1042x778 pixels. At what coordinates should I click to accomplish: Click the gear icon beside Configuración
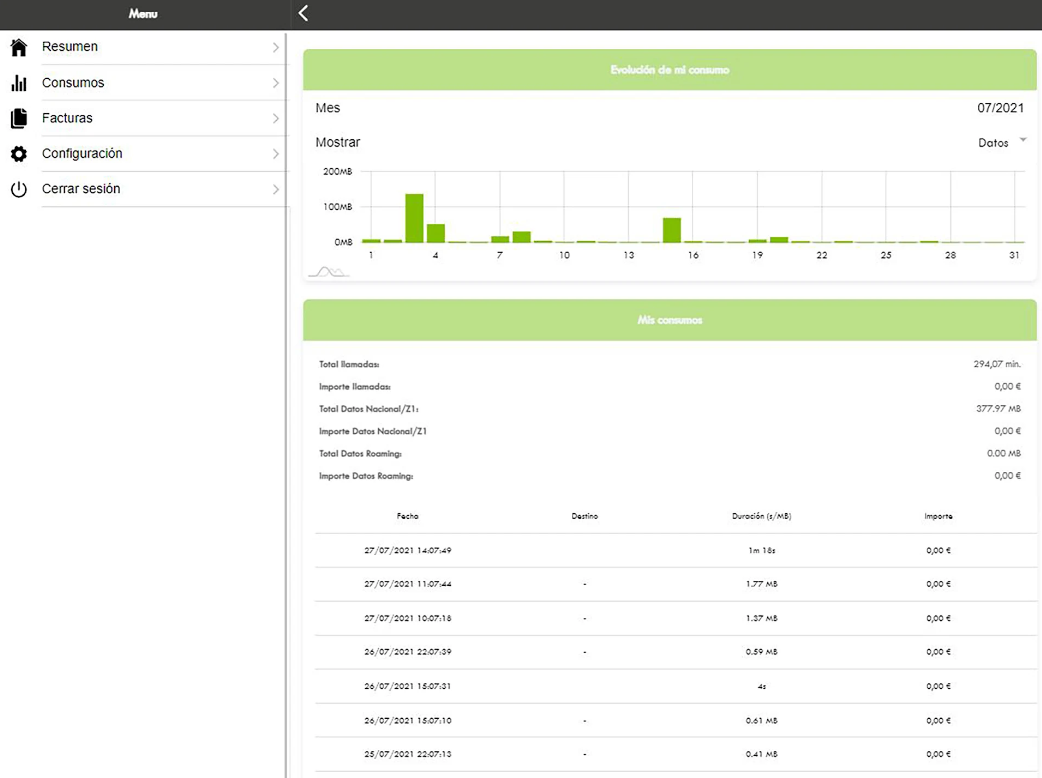[x=19, y=154]
